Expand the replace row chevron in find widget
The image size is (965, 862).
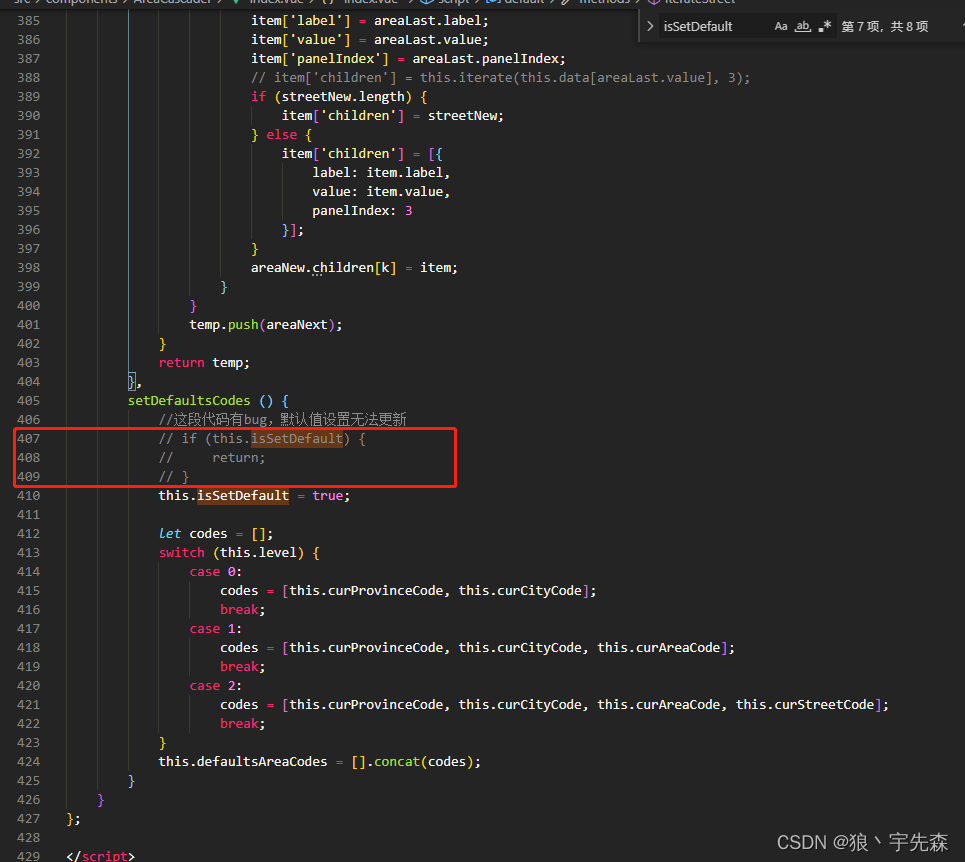tap(650, 26)
